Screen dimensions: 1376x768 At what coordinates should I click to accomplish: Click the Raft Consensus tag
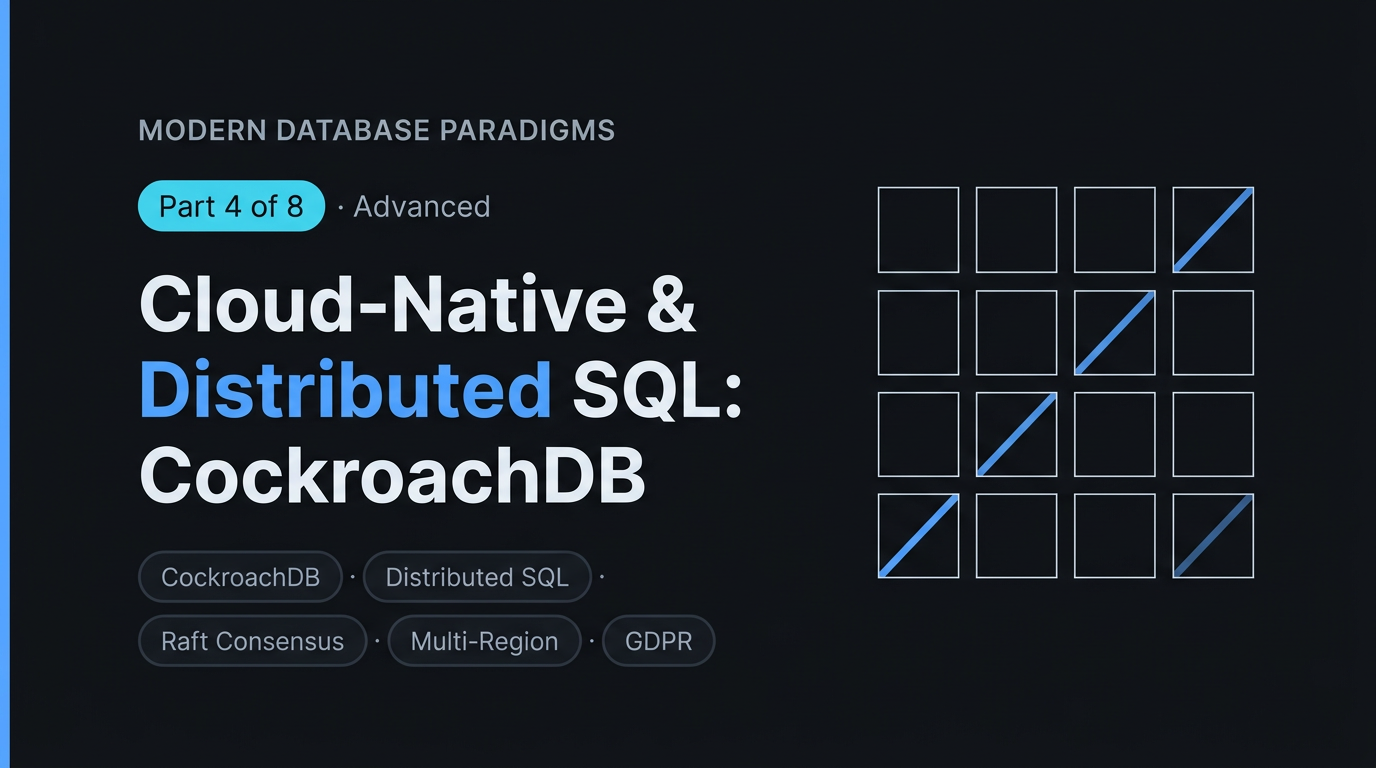click(252, 641)
